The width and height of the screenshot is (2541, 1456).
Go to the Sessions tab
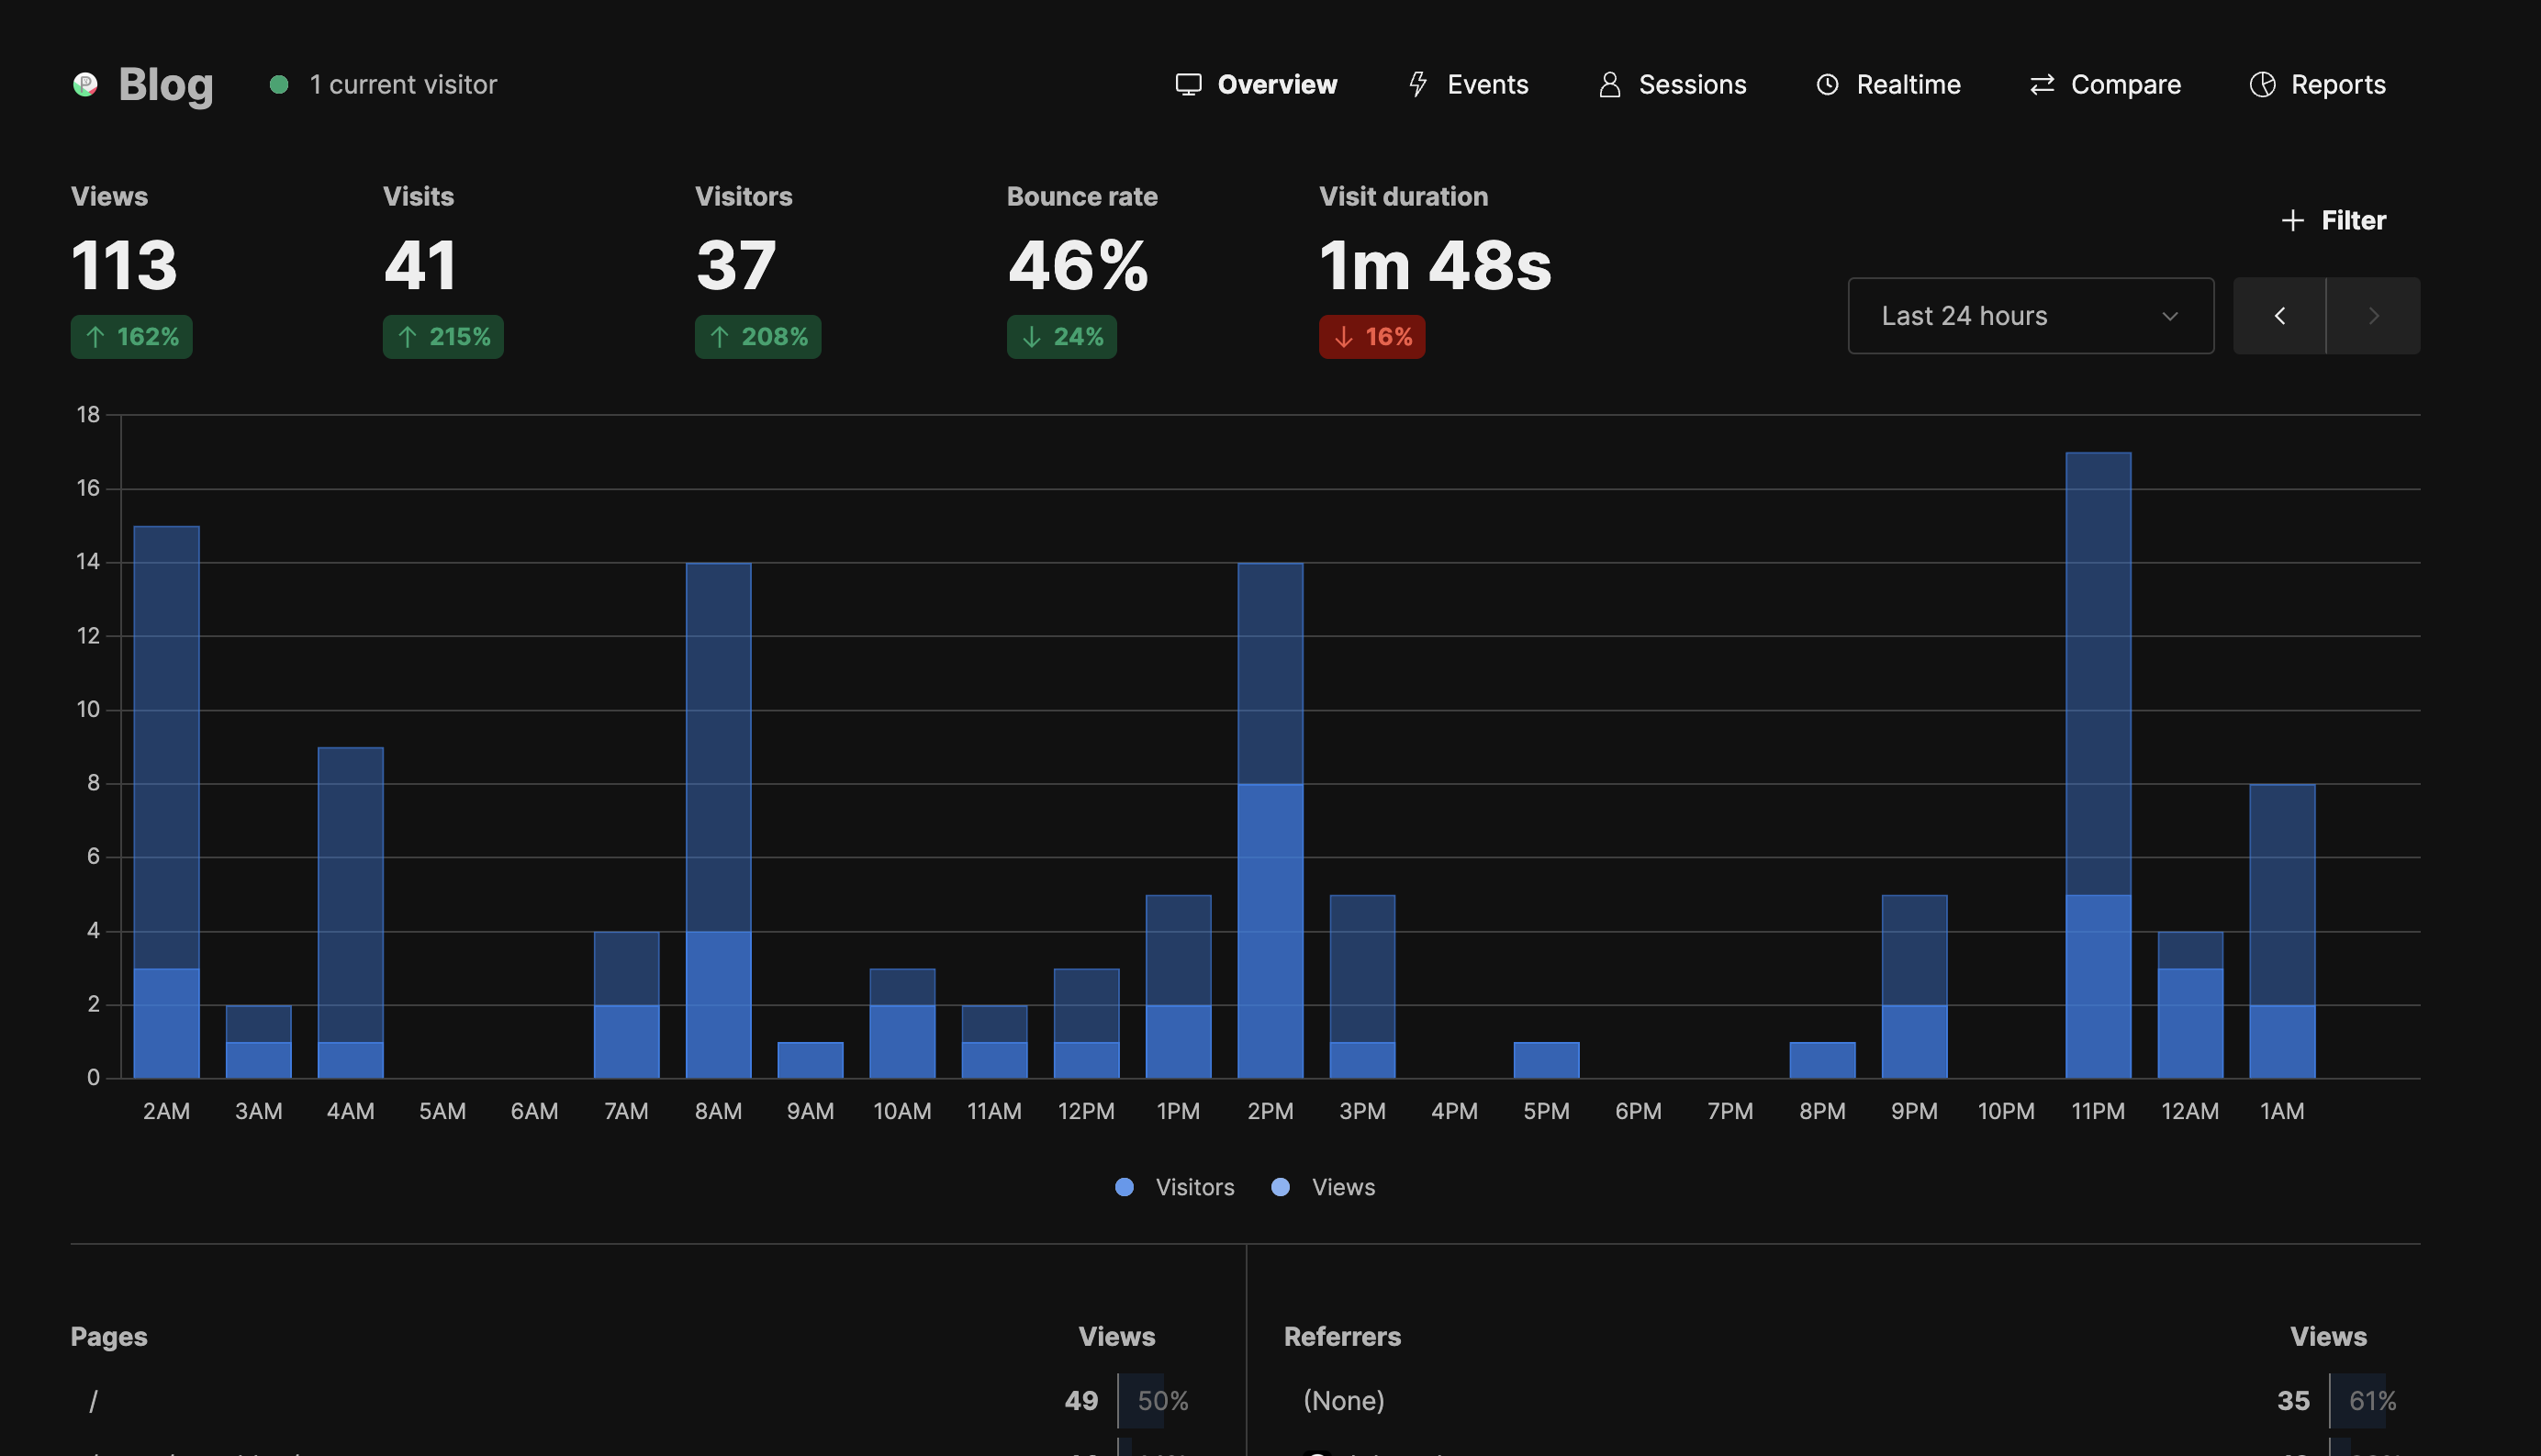pos(1672,85)
